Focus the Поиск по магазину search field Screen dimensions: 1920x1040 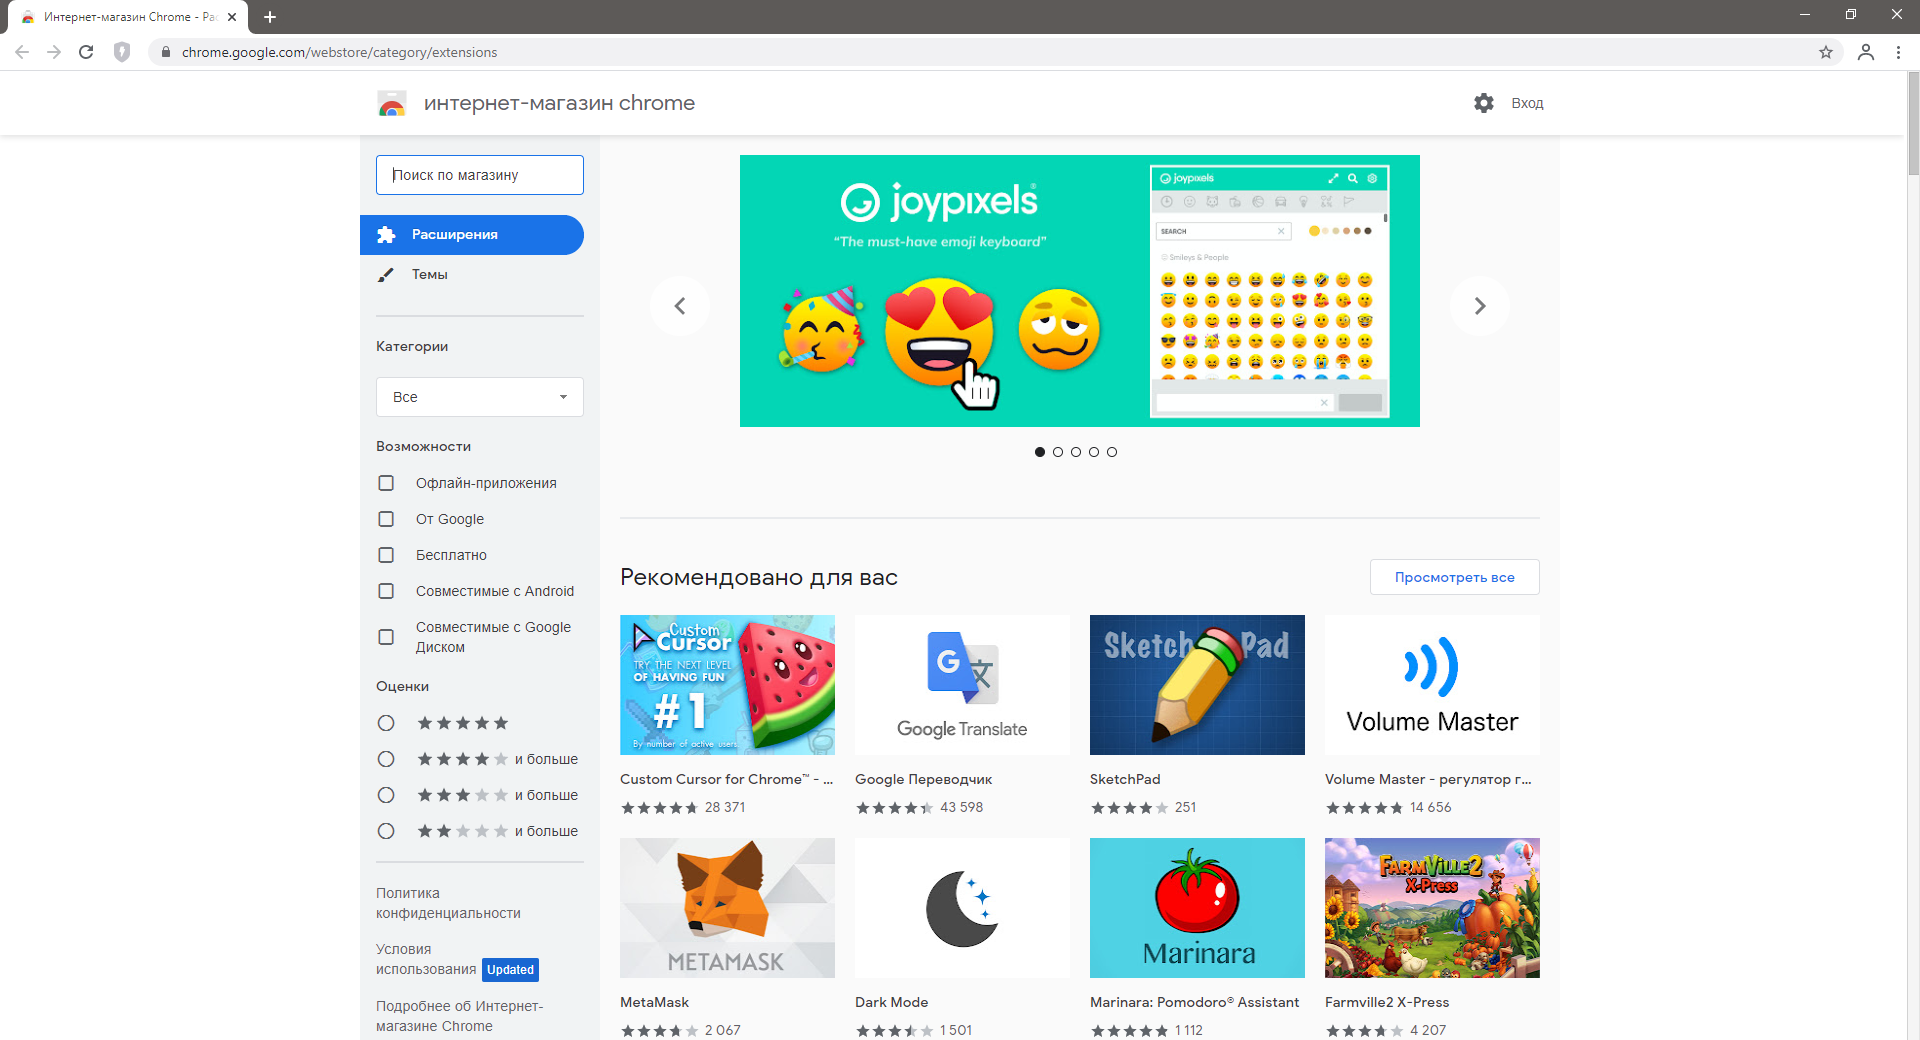pos(480,175)
